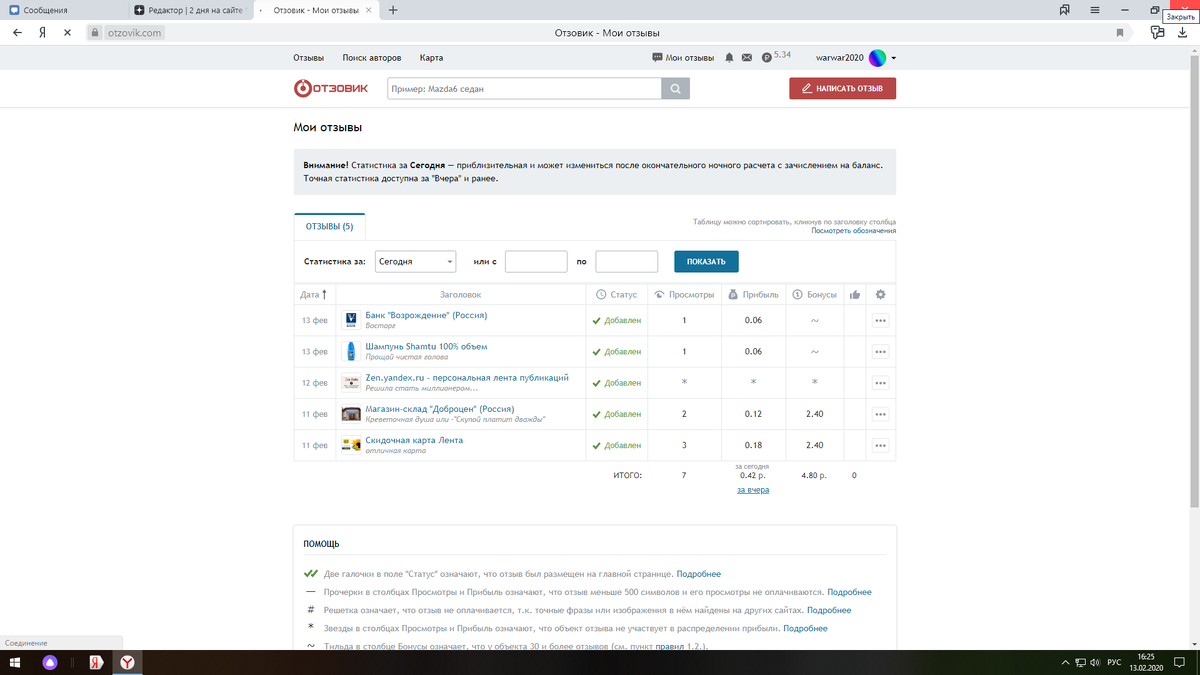Click the 'Показать' button
Viewport: 1200px width, 675px height.
[706, 262]
